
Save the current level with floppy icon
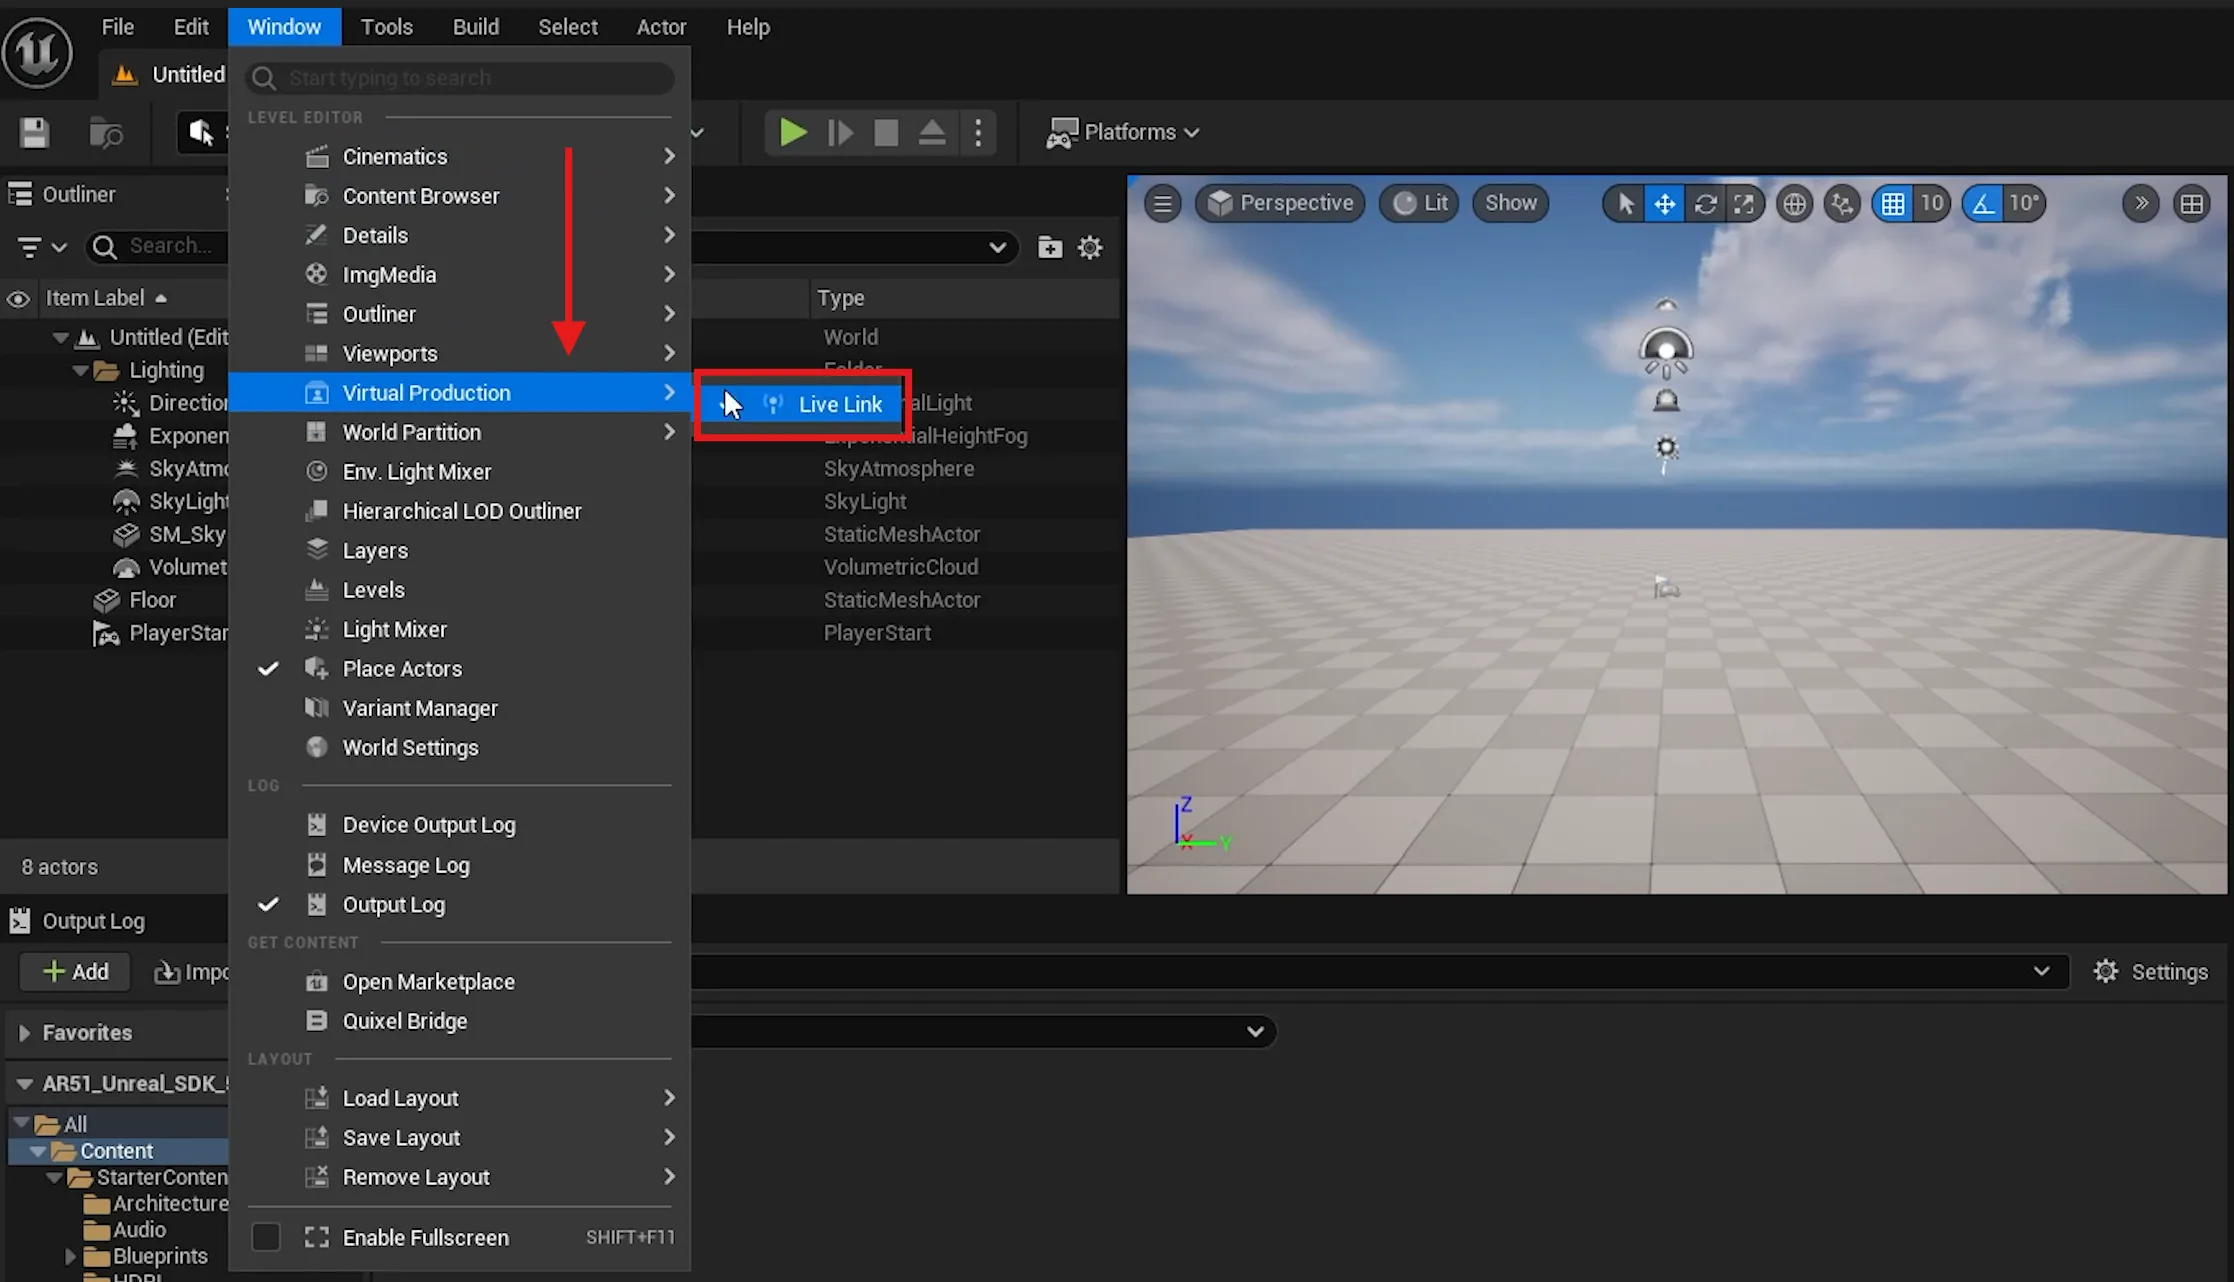(34, 132)
